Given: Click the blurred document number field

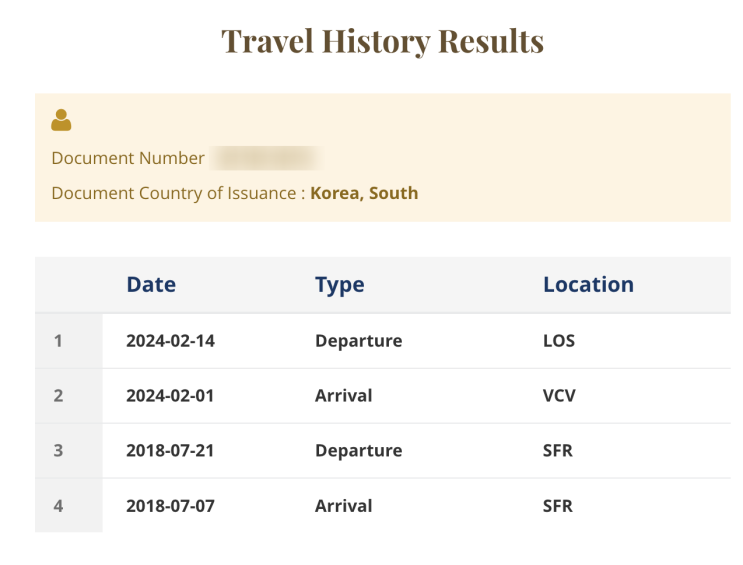Looking at the screenshot, I should pyautogui.click(x=266, y=158).
